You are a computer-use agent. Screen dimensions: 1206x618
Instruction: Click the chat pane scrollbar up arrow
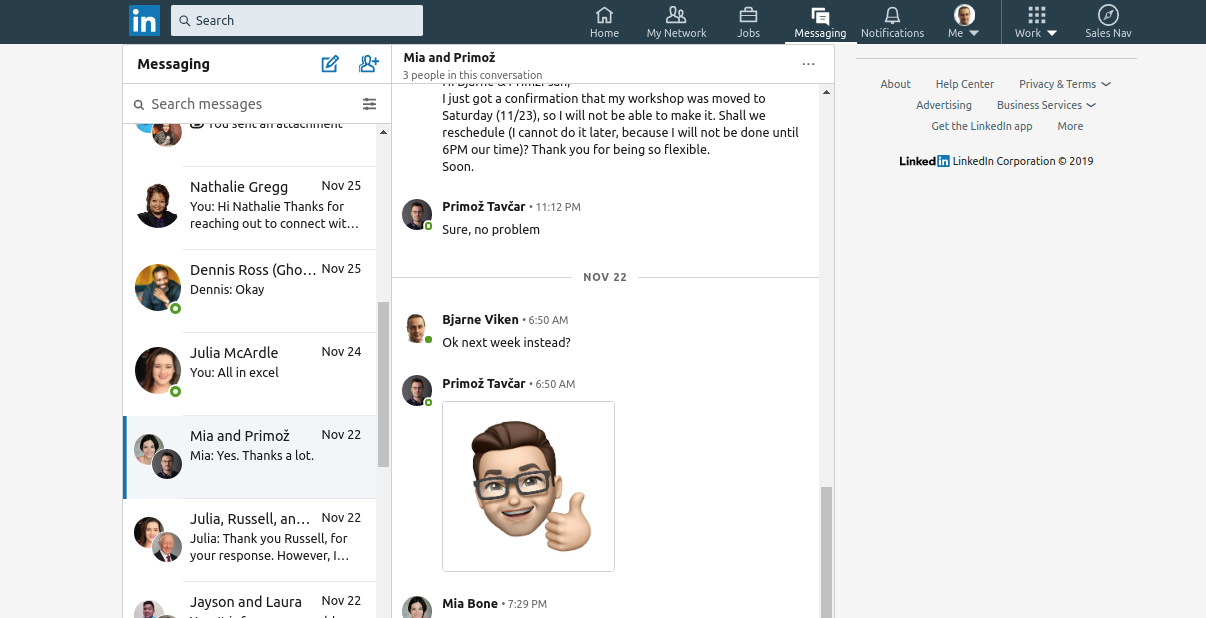[826, 92]
